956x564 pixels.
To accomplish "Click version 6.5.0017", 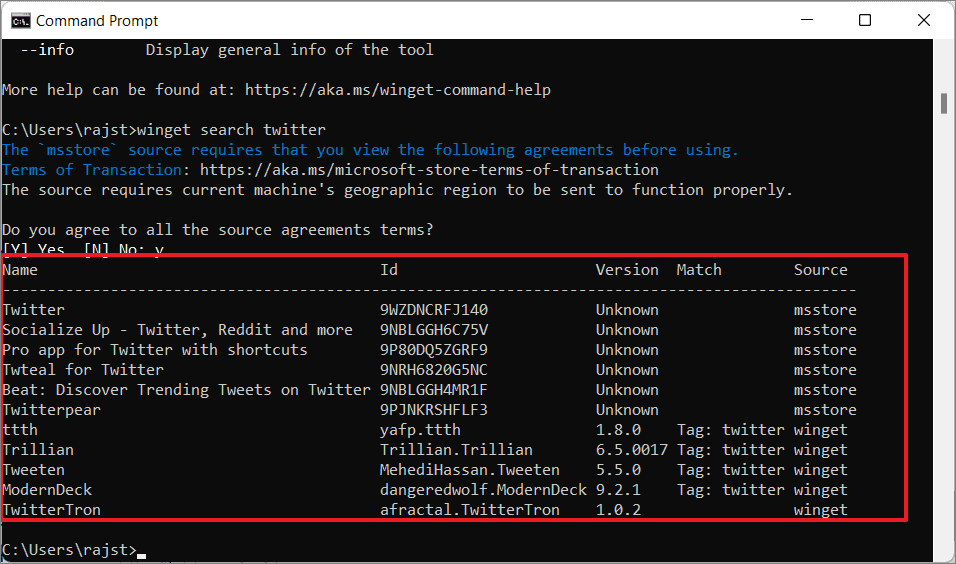I will pos(632,450).
